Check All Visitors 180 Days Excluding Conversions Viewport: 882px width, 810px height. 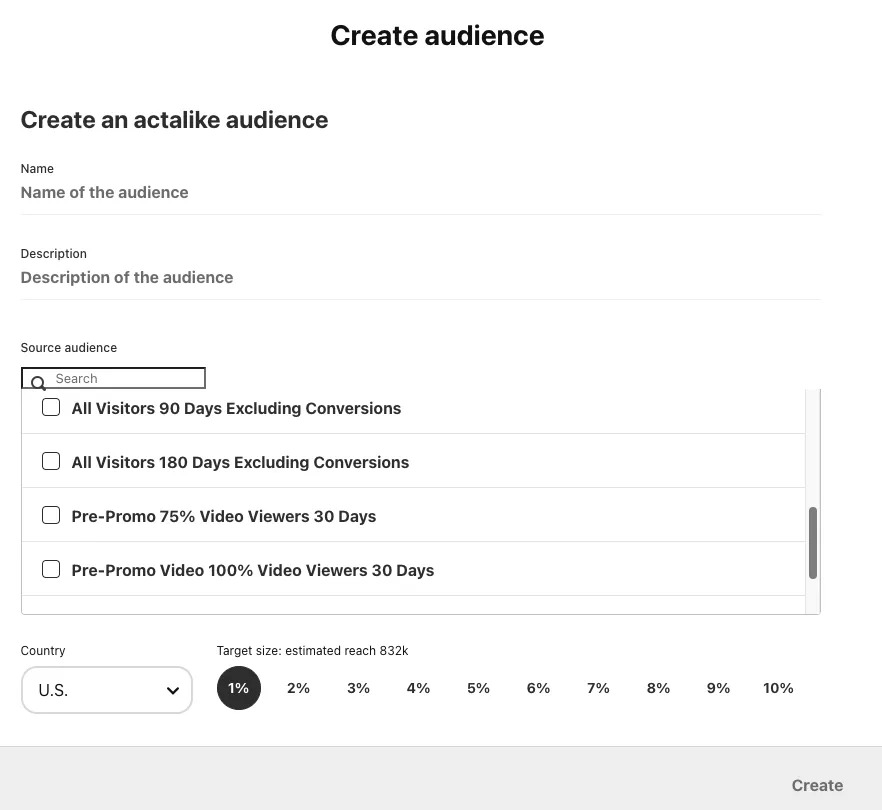pyautogui.click(x=51, y=462)
